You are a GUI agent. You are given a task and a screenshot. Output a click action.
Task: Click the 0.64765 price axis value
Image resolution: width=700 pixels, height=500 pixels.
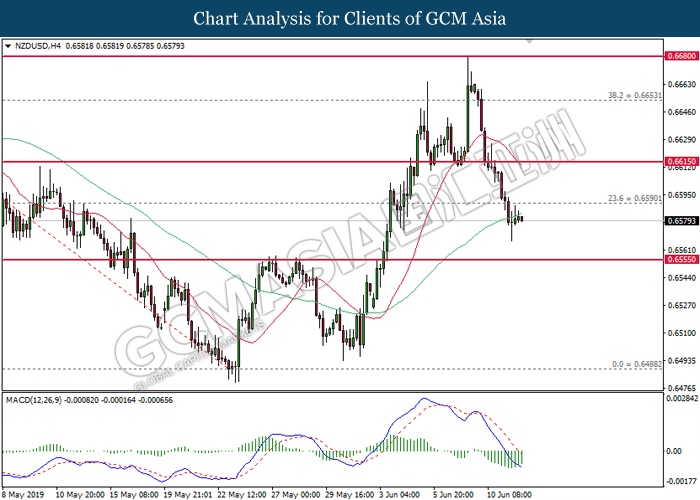click(x=682, y=388)
